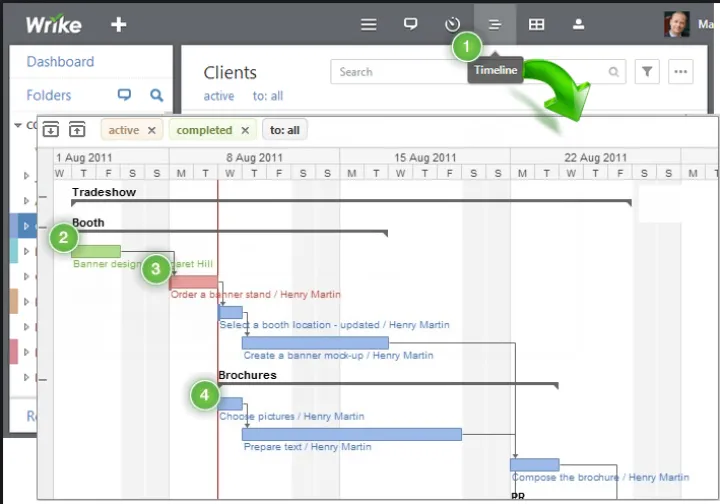720x504 pixels.
Task: Remove the active filter tag
Action: [152, 130]
